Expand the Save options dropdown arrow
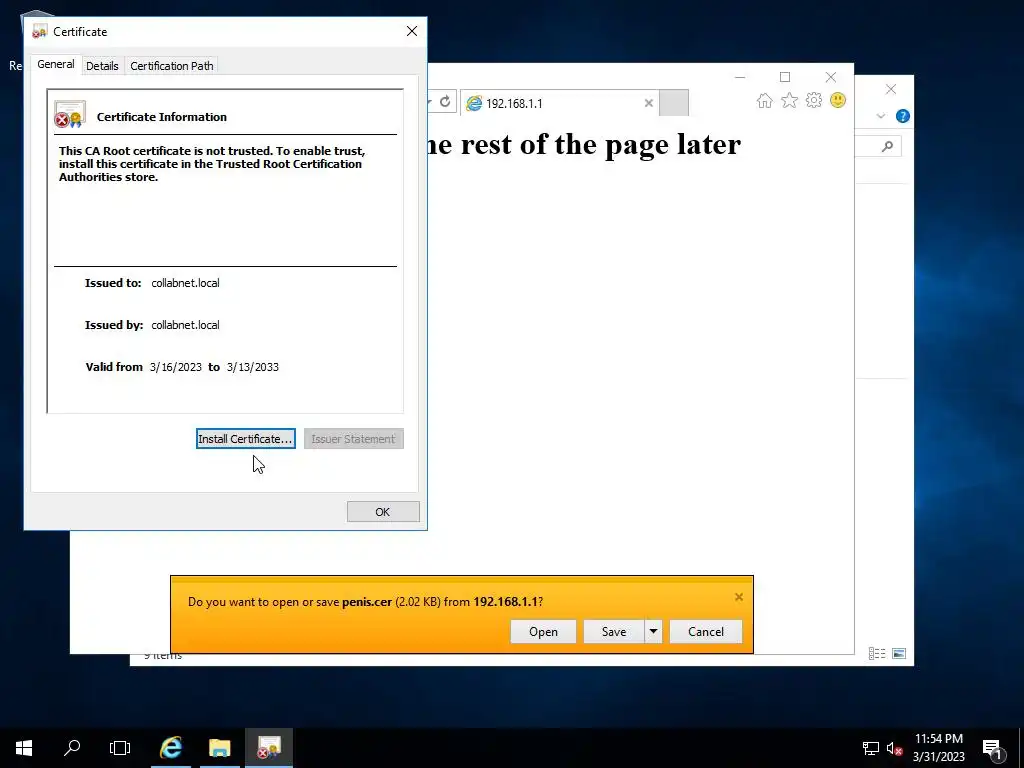Viewport: 1024px width, 768px height. point(653,632)
